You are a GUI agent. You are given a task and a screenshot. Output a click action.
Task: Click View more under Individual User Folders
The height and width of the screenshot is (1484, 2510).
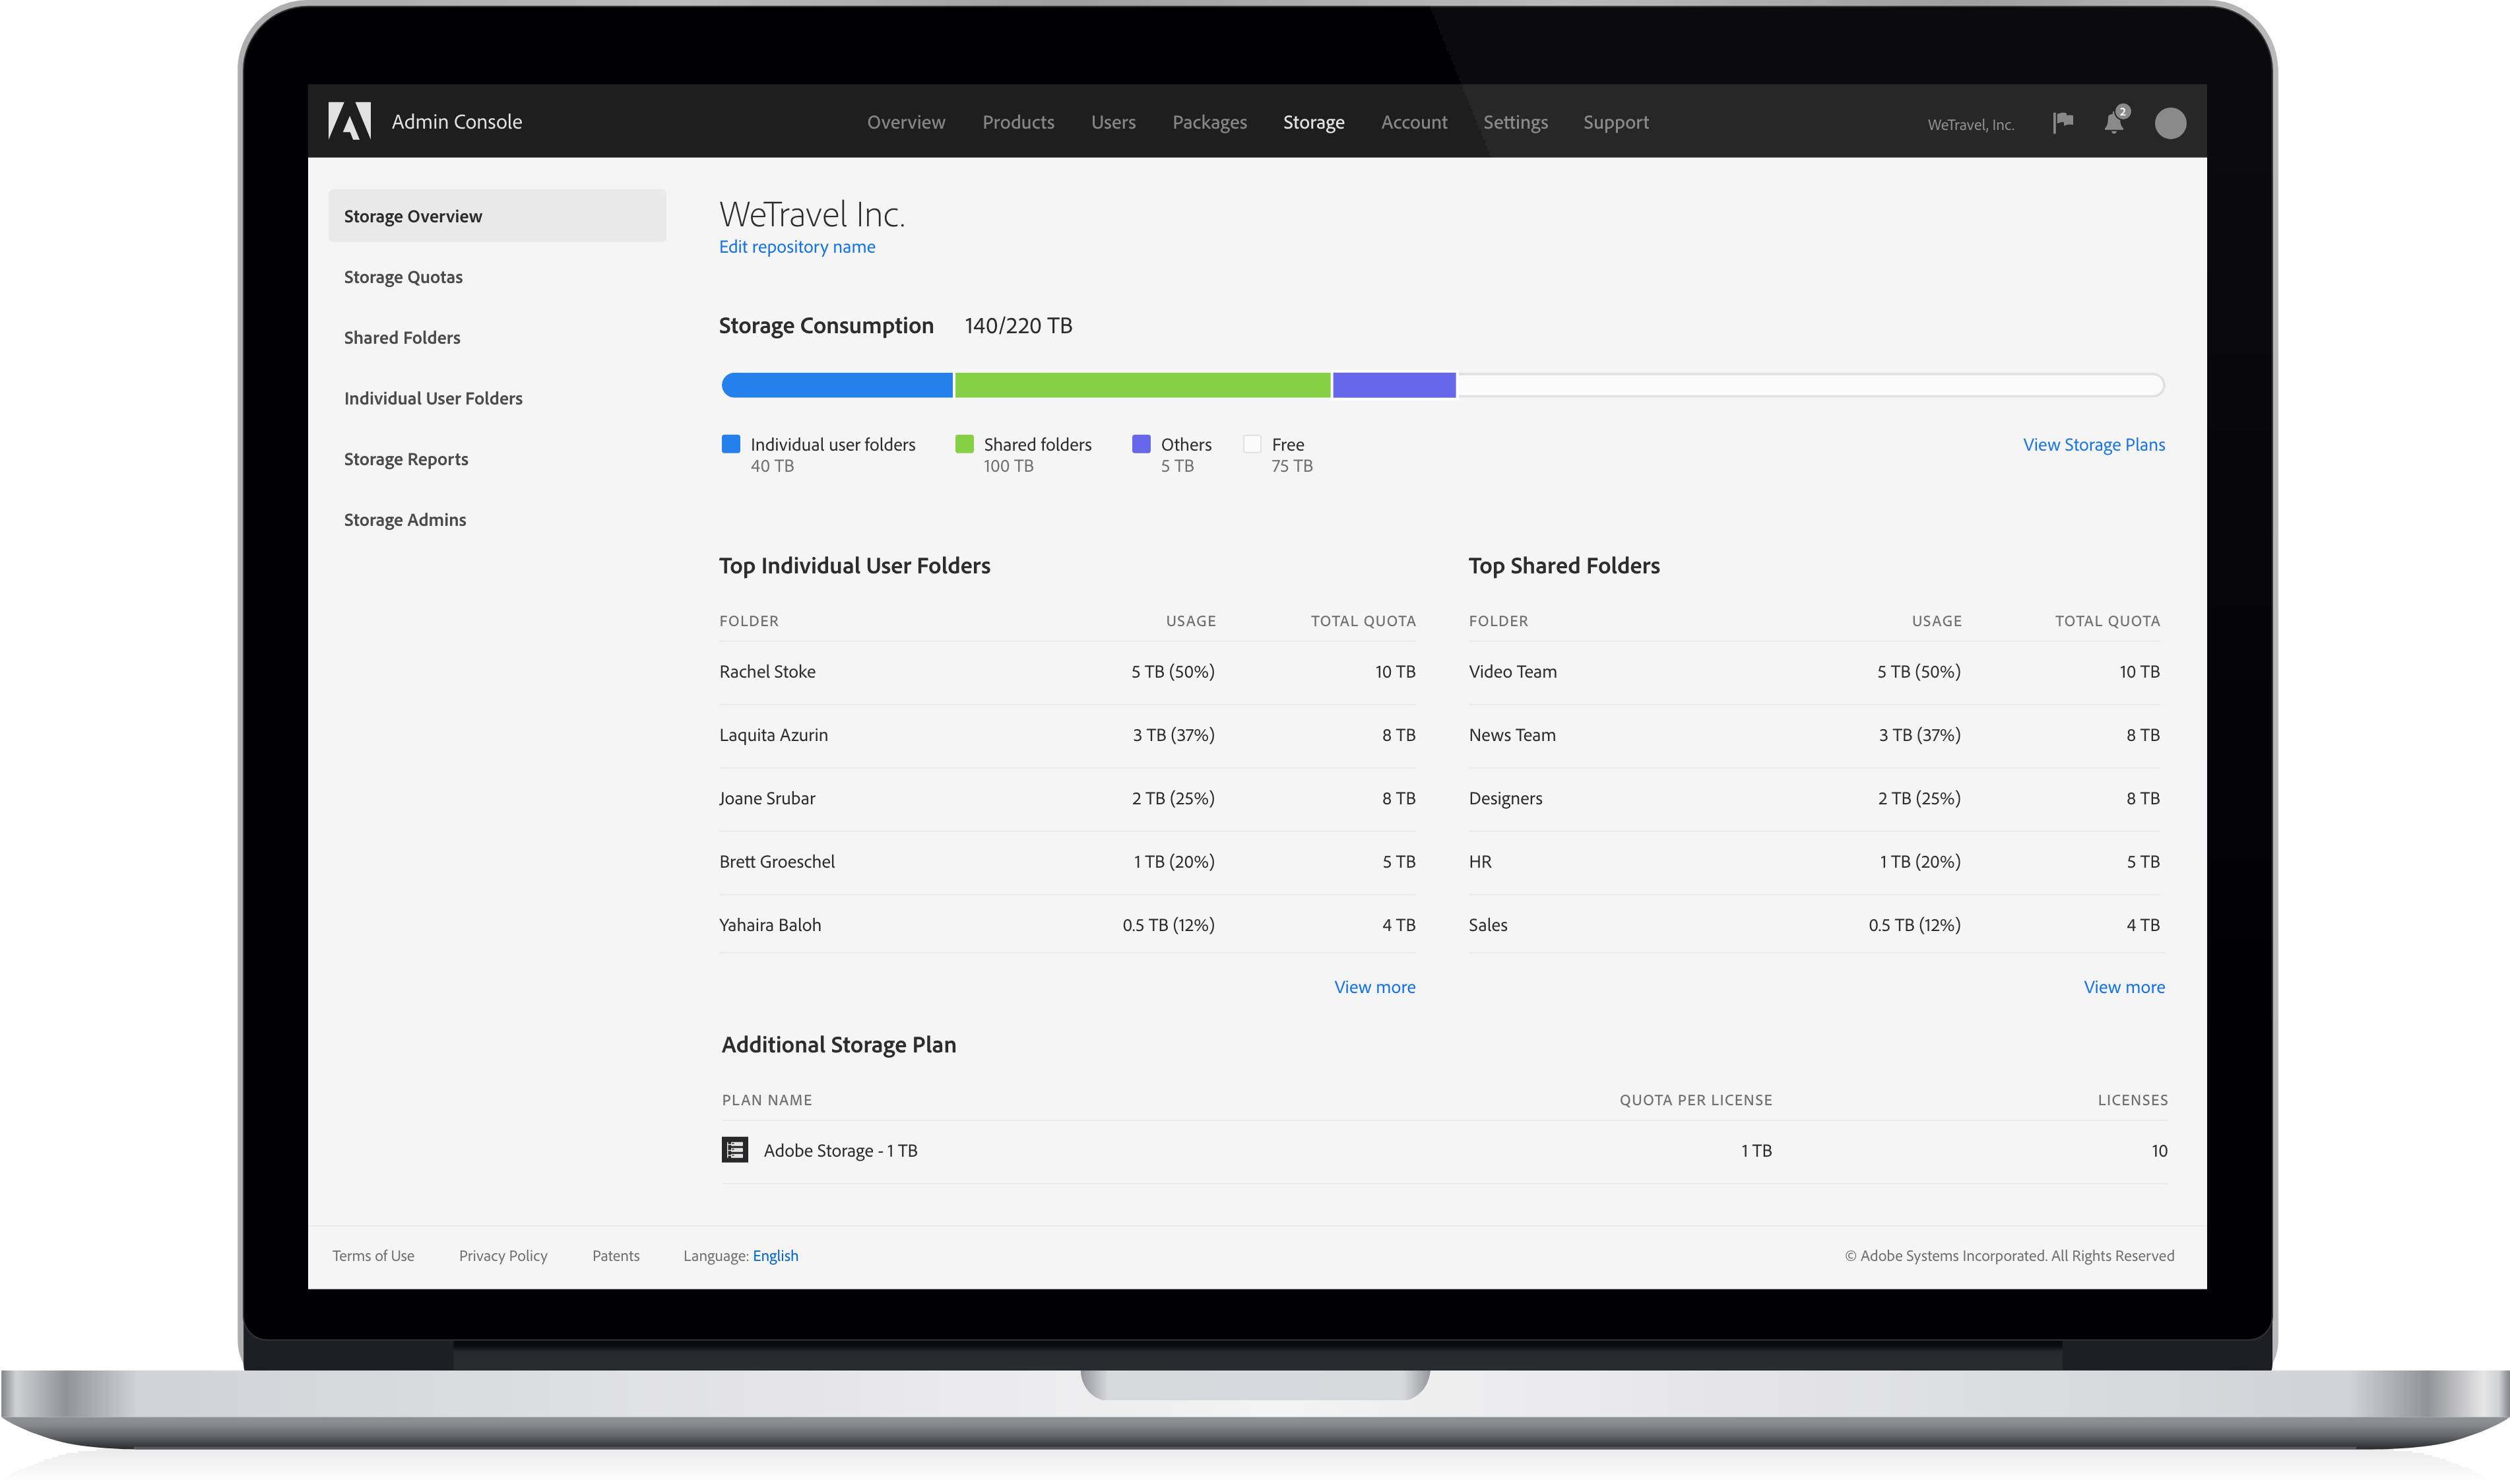pyautogui.click(x=1374, y=987)
